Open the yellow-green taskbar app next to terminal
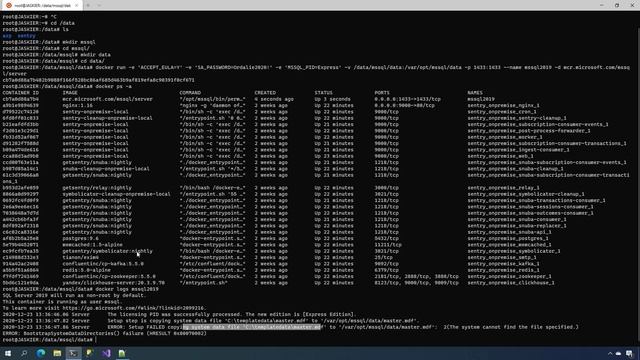 click(89, 353)
